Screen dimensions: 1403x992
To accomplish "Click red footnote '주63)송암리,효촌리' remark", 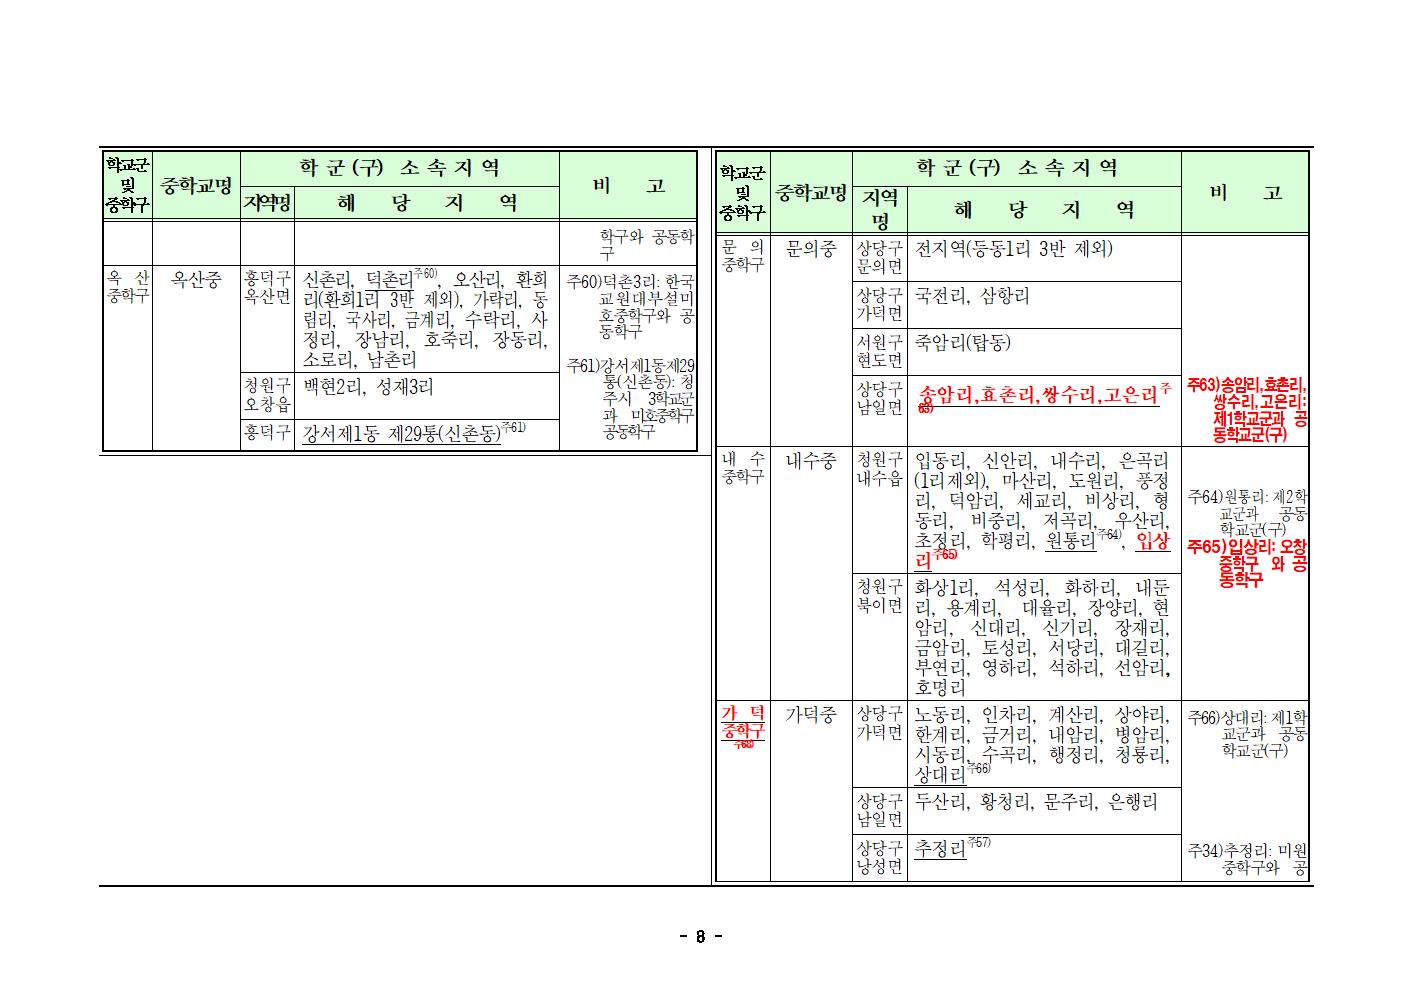I will click(1247, 409).
